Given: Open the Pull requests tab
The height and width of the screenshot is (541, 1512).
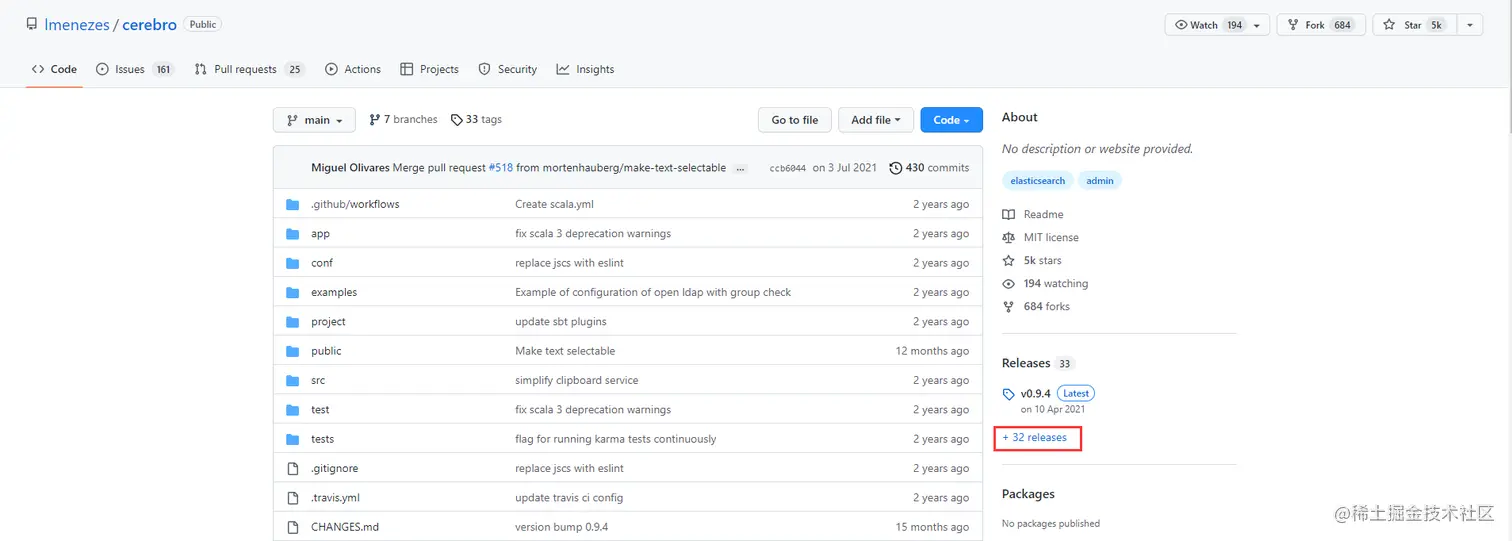Looking at the screenshot, I should point(249,69).
